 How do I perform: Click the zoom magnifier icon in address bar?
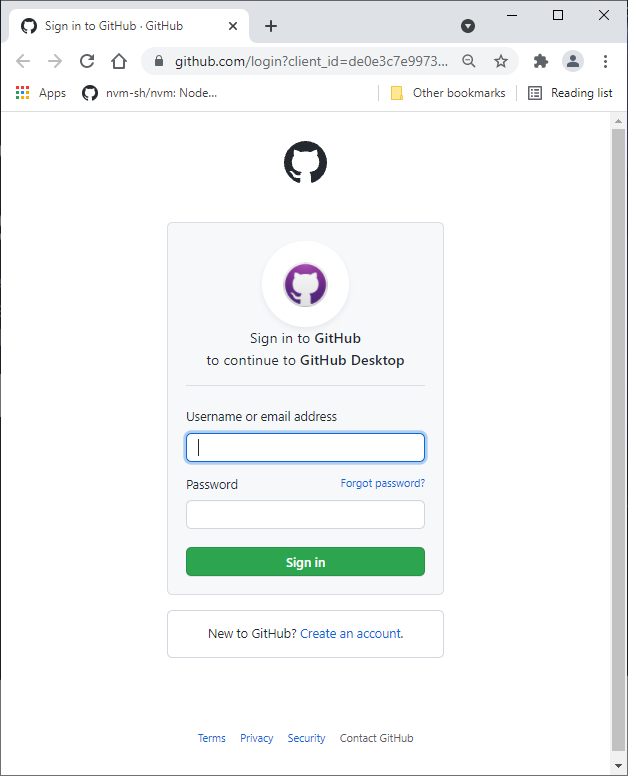tap(469, 61)
